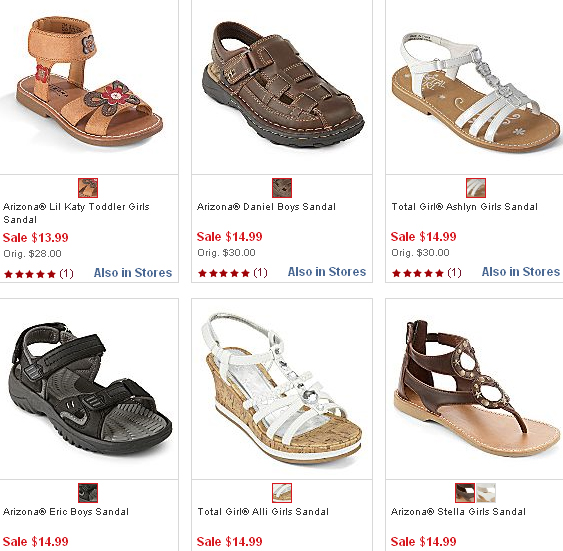Image resolution: width=563 pixels, height=551 pixels.
Task: Open the Total Girl Alli Girls Sandal link
Action: (263, 512)
